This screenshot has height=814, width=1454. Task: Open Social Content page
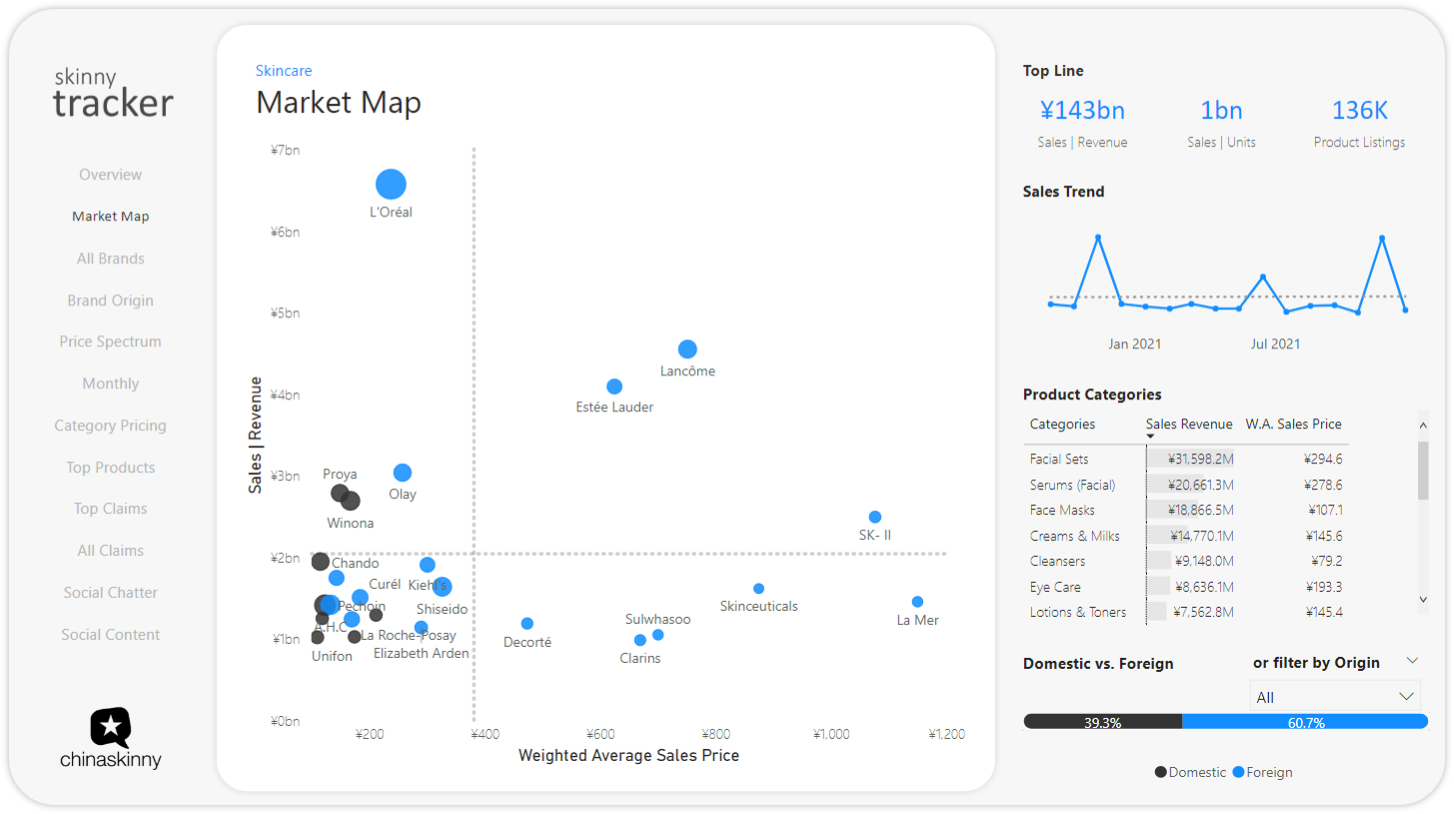111,635
